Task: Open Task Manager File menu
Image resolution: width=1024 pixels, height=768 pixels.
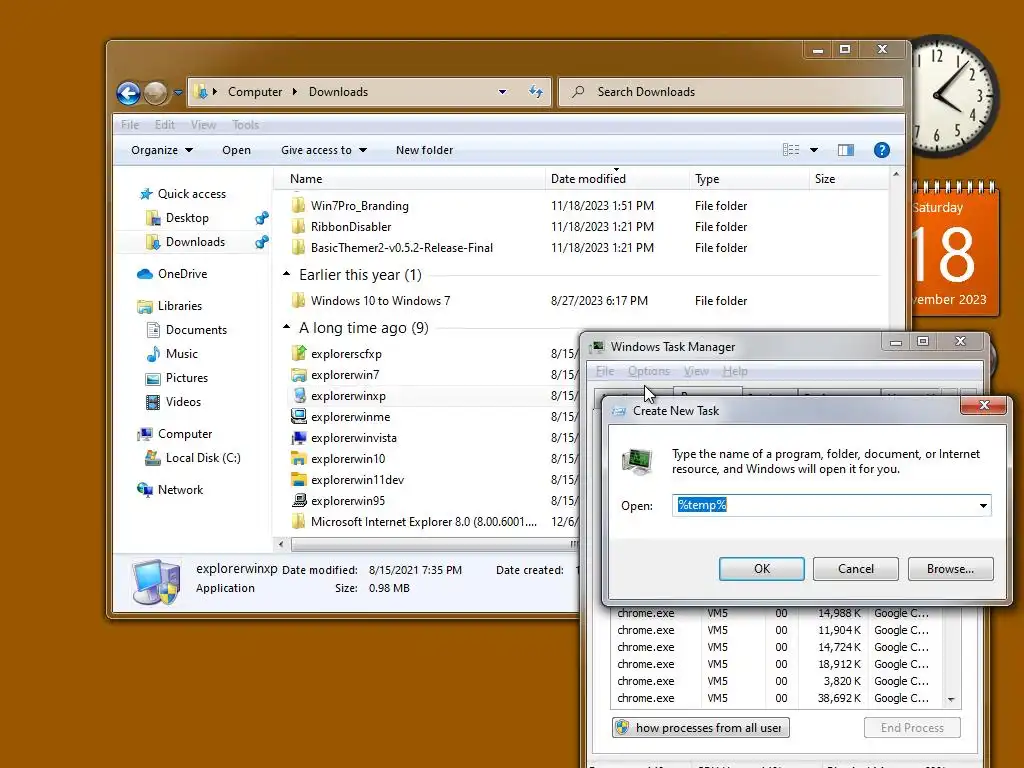Action: click(605, 371)
